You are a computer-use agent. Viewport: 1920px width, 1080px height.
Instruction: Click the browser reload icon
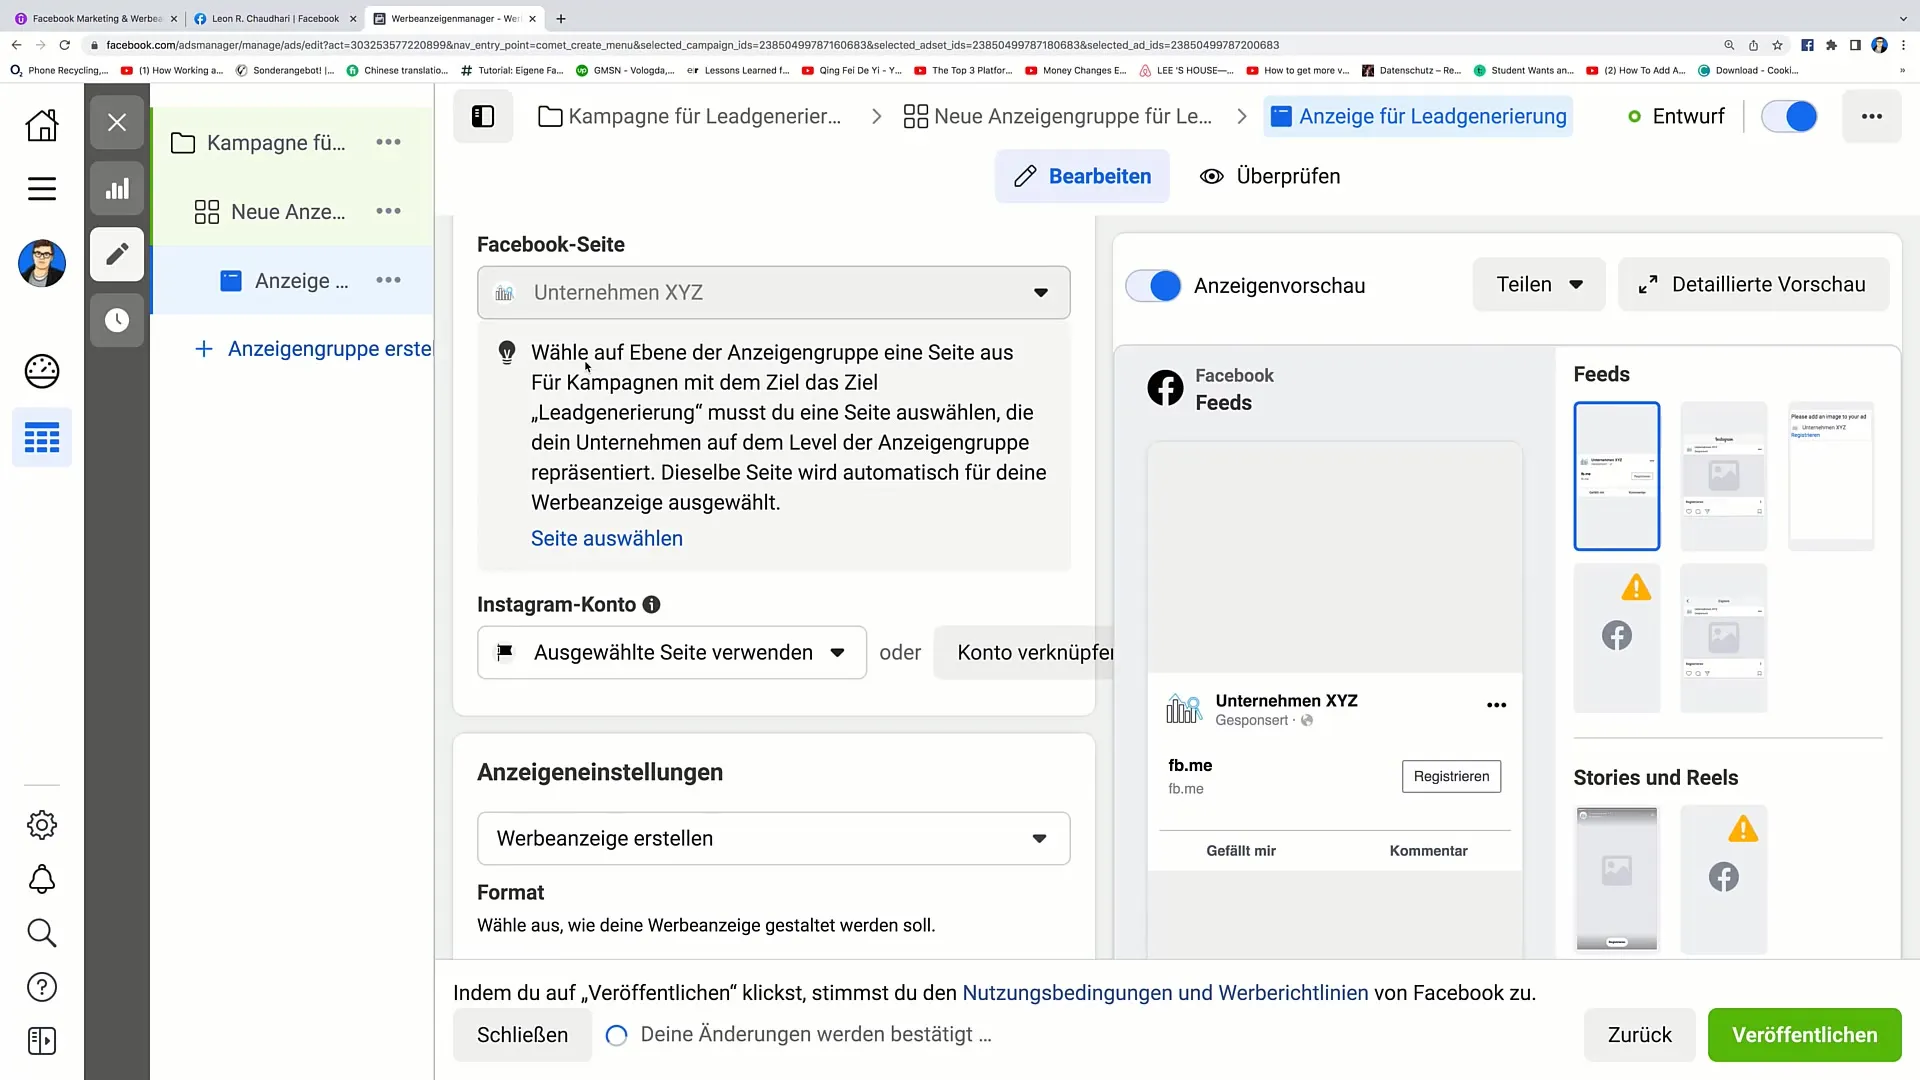point(65,45)
